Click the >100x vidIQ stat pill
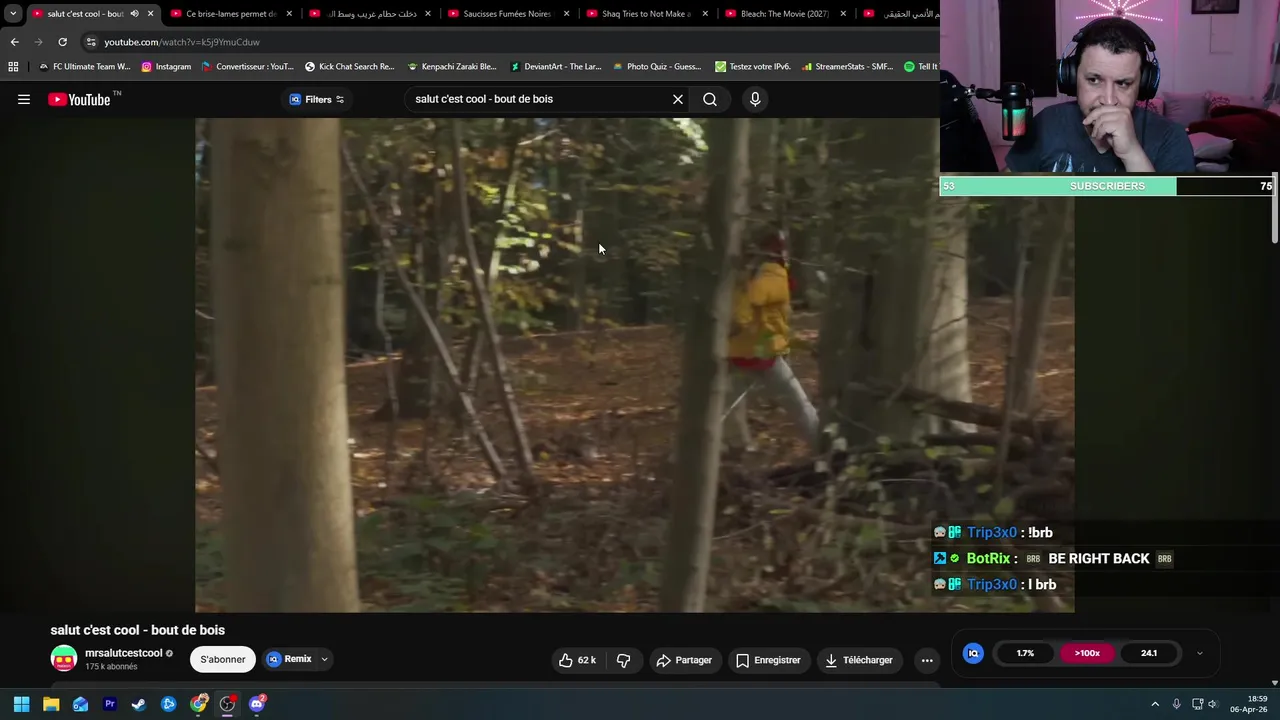 tap(1087, 653)
